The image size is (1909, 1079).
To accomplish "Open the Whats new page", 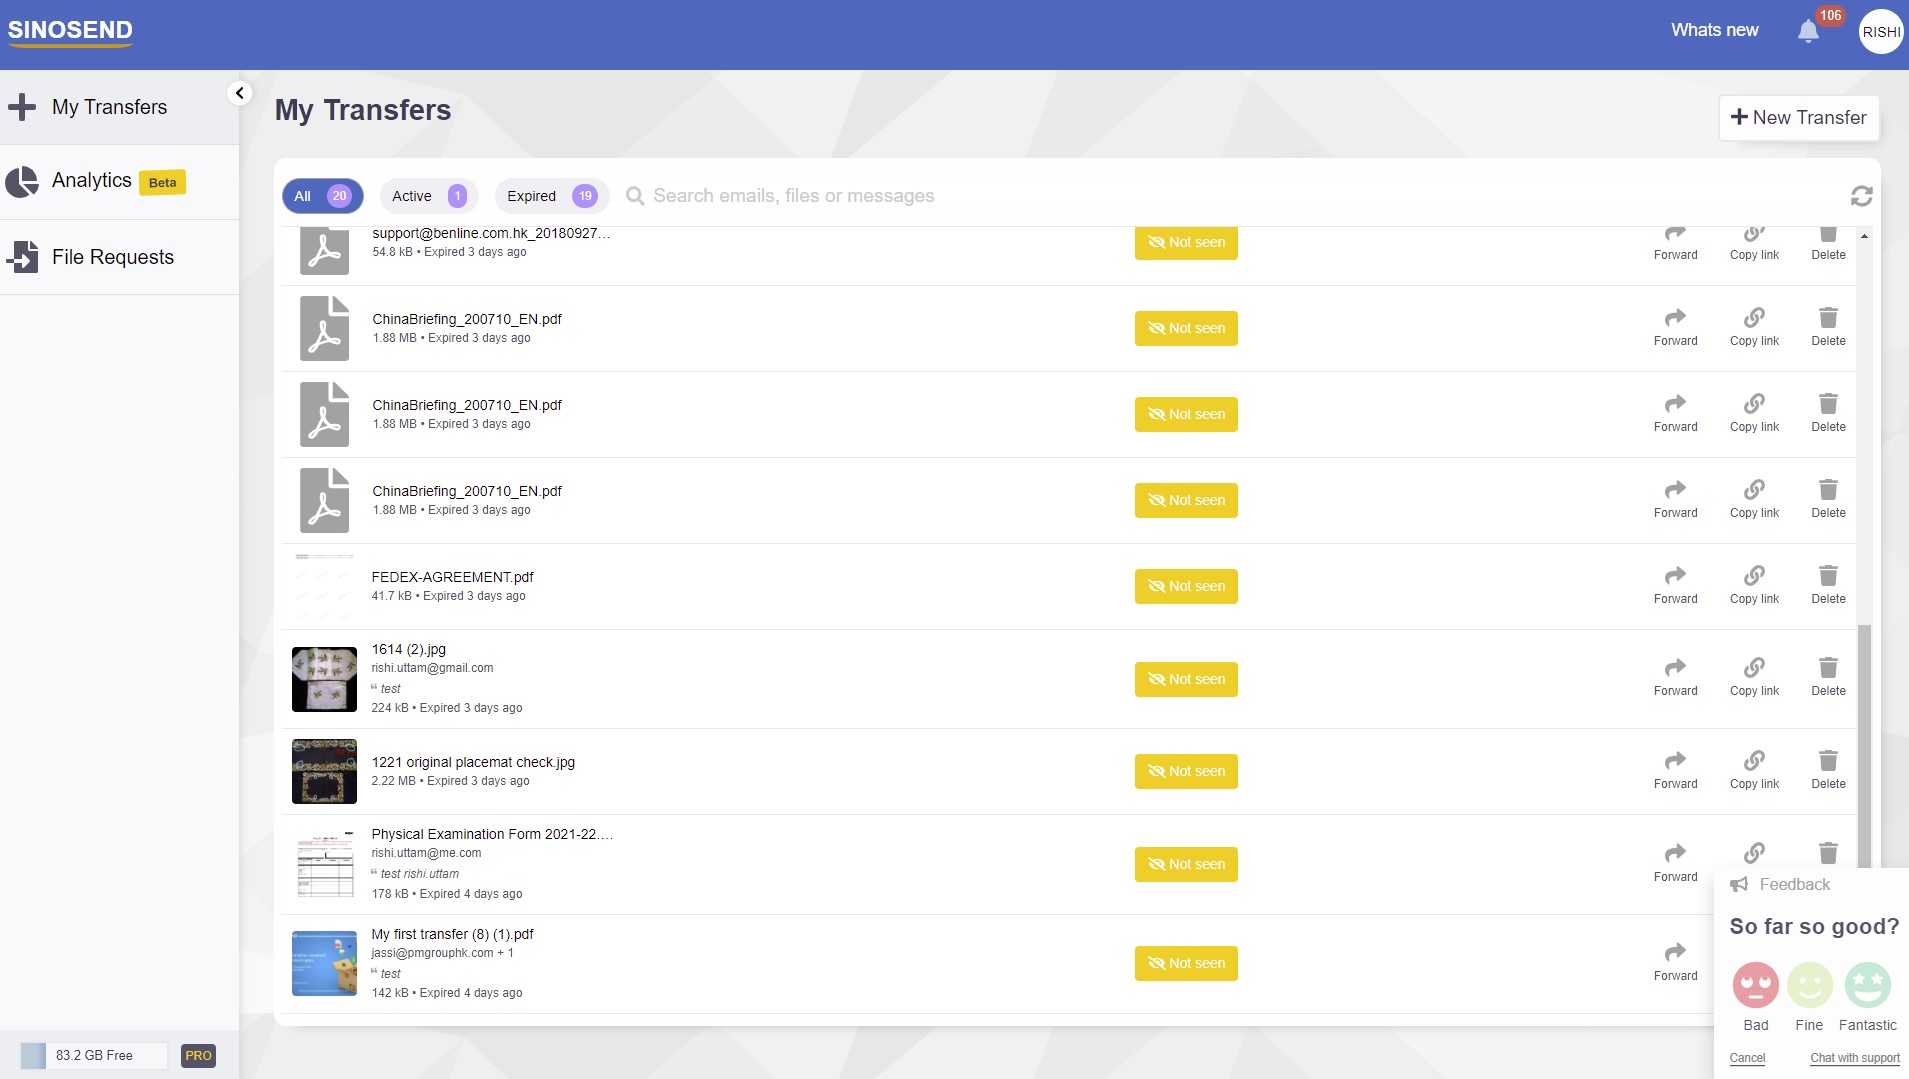I will pyautogui.click(x=1715, y=31).
